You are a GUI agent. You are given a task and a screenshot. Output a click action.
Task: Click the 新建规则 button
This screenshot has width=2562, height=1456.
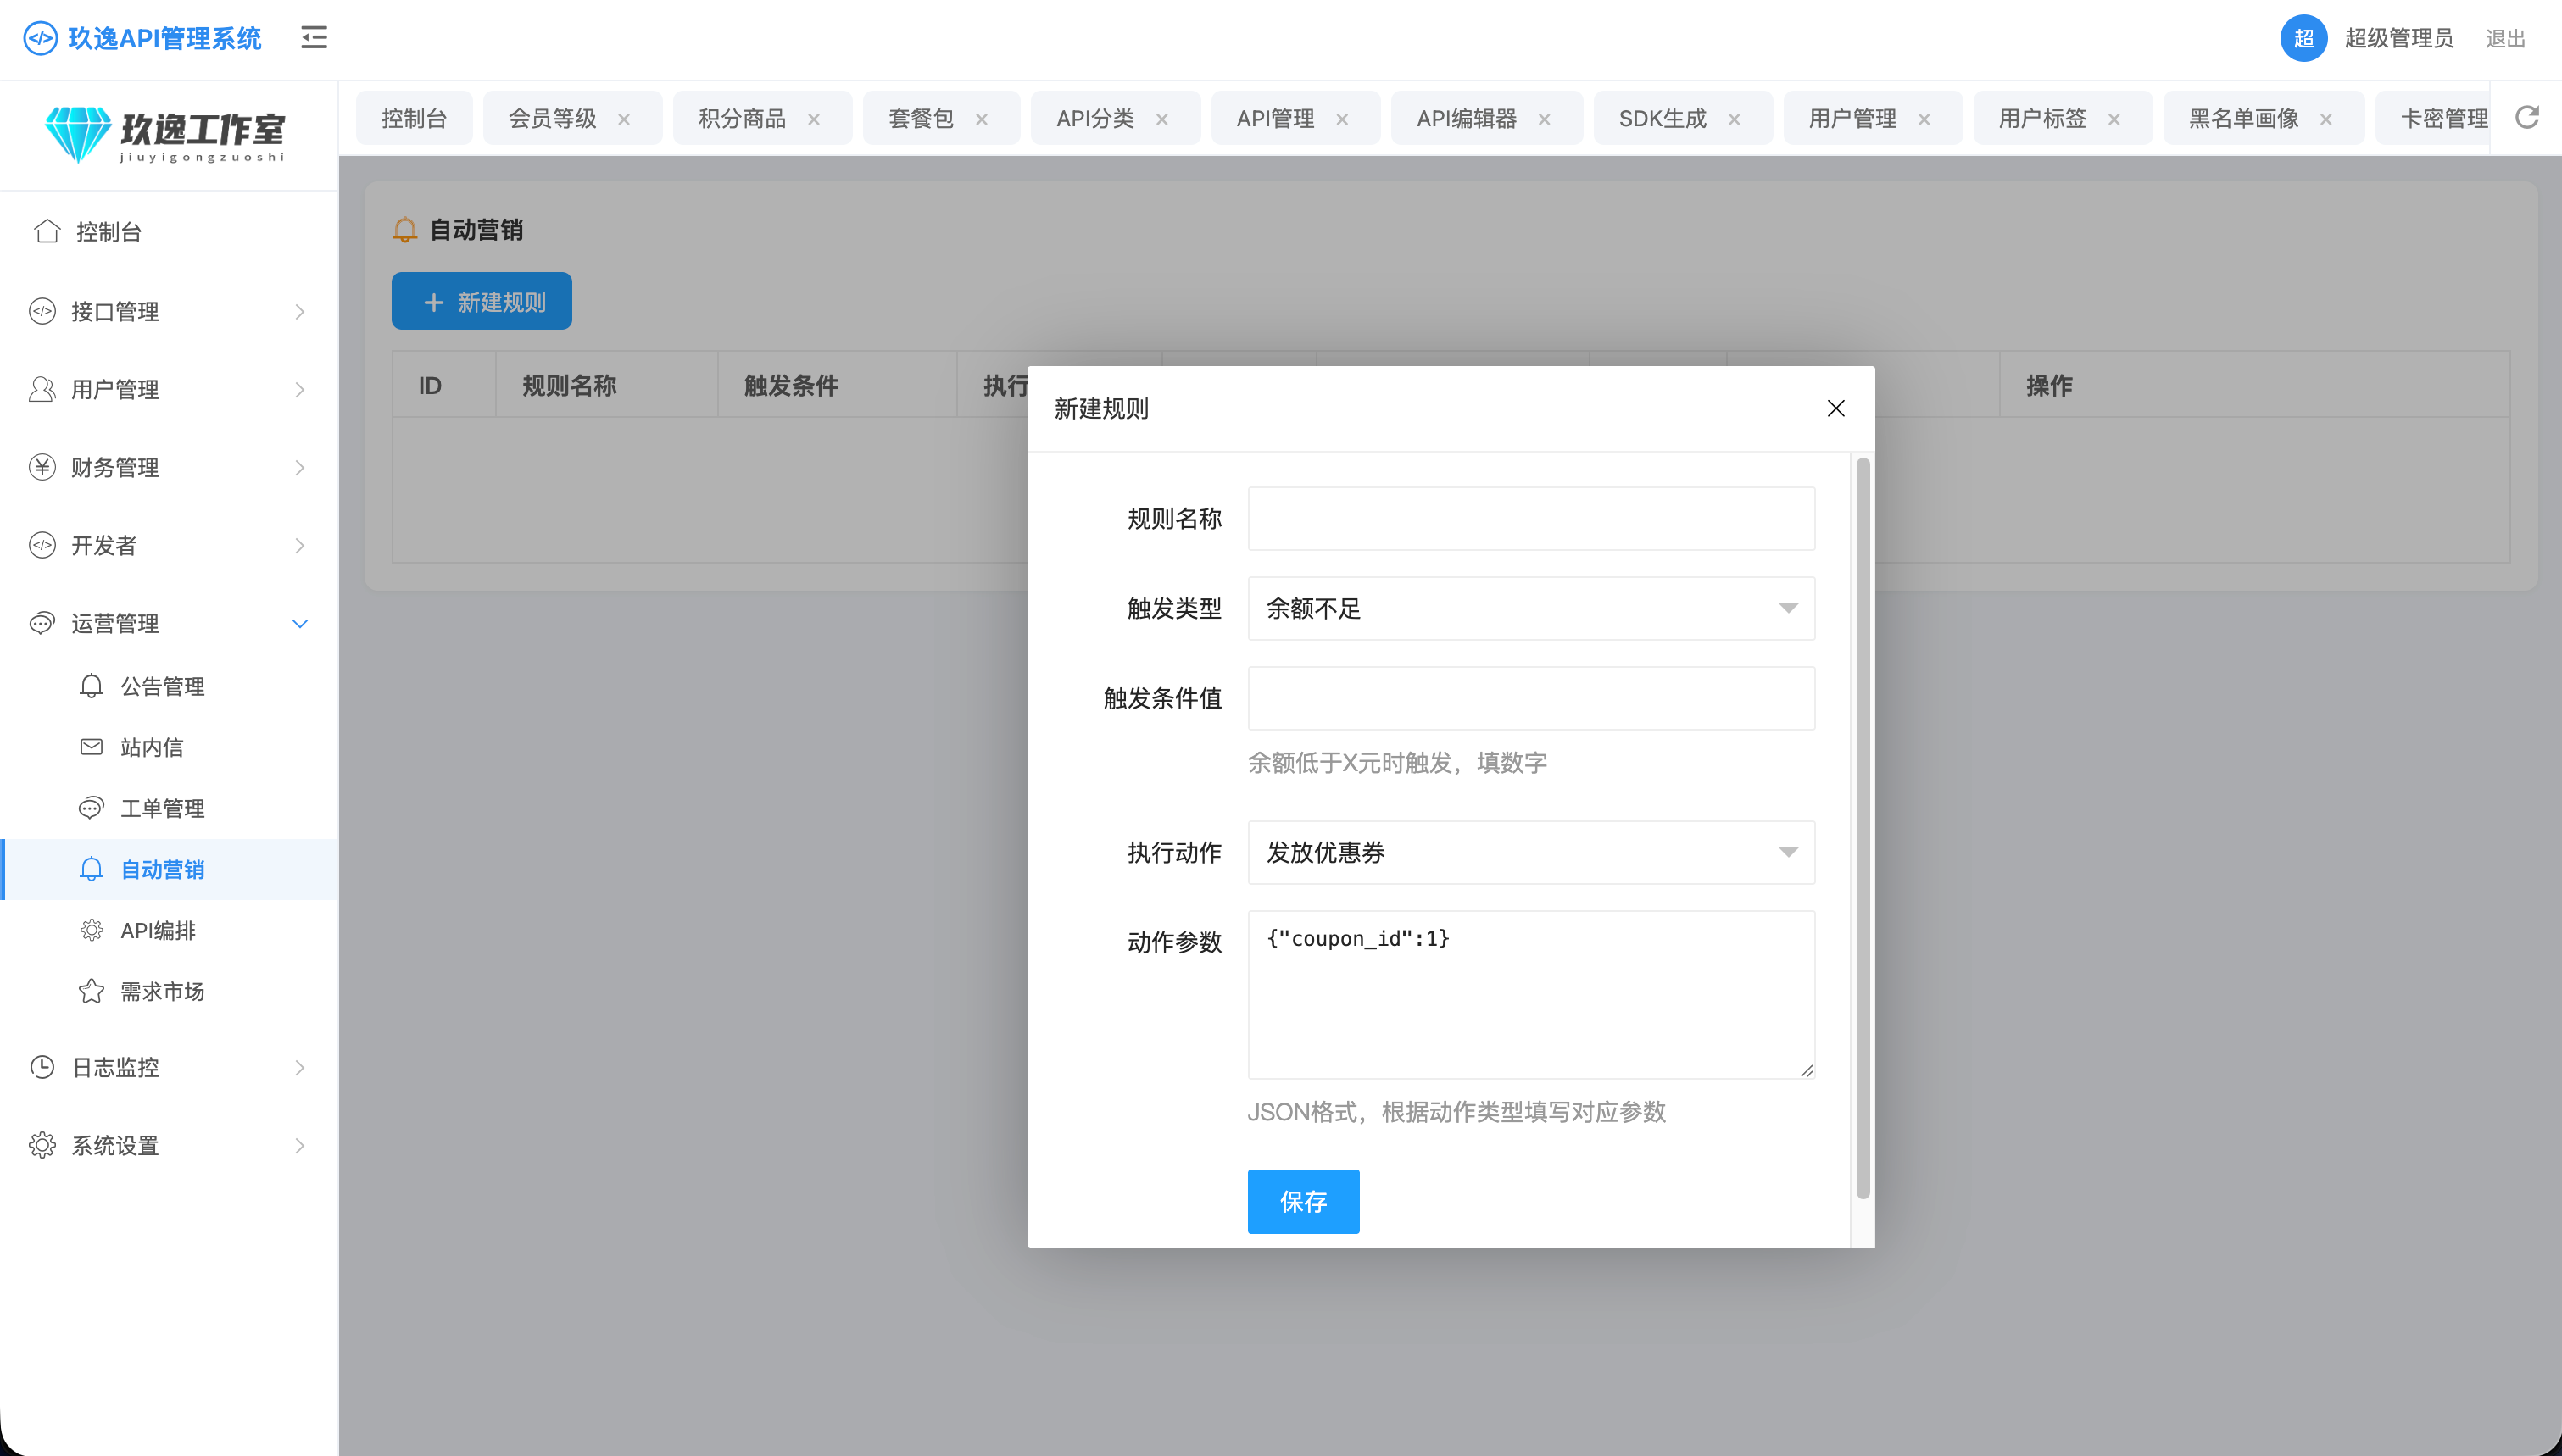tap(481, 301)
